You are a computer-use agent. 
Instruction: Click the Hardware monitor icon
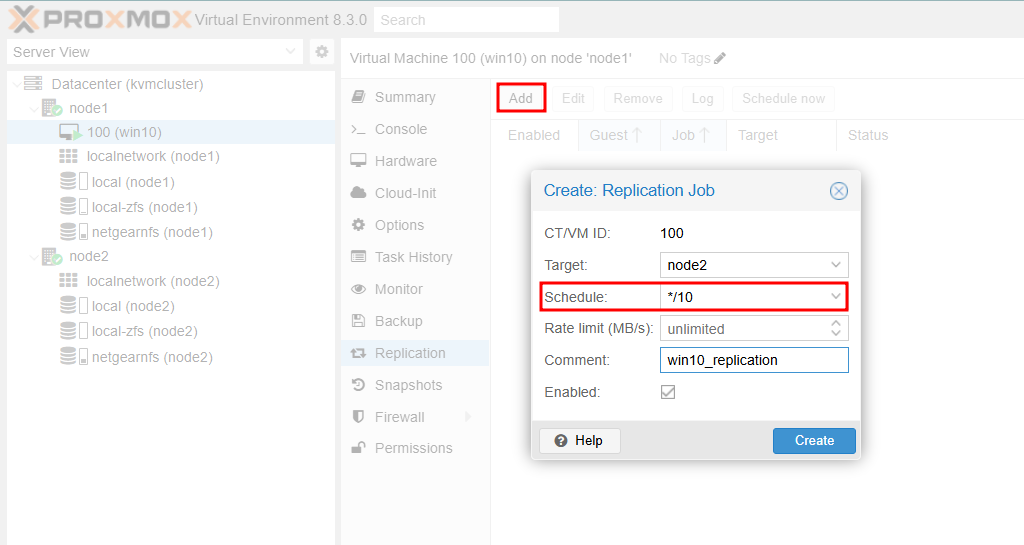pos(358,161)
